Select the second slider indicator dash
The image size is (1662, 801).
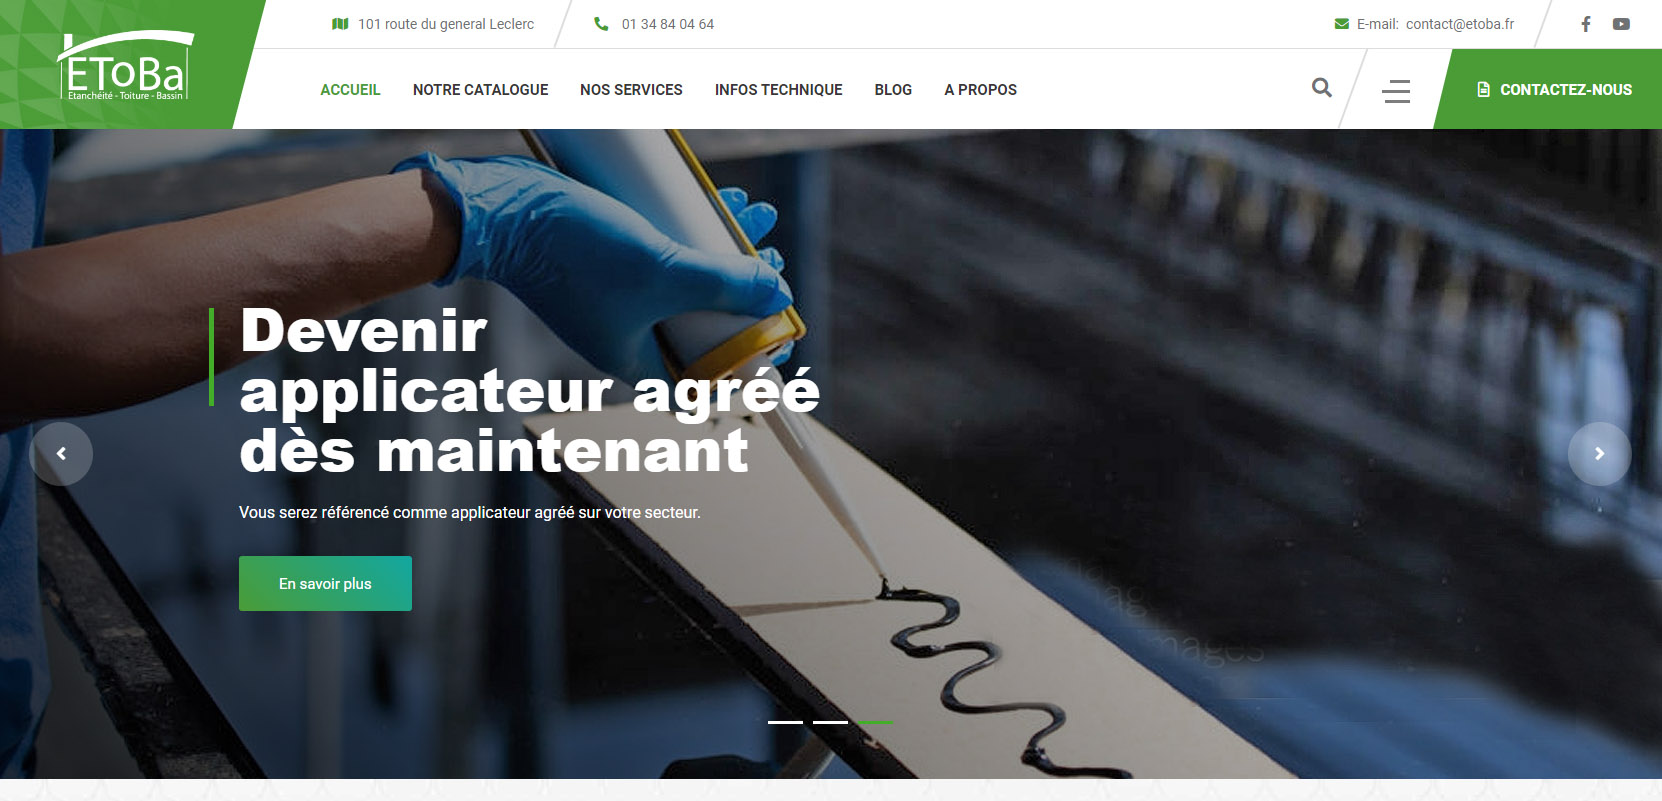pyautogui.click(x=830, y=722)
